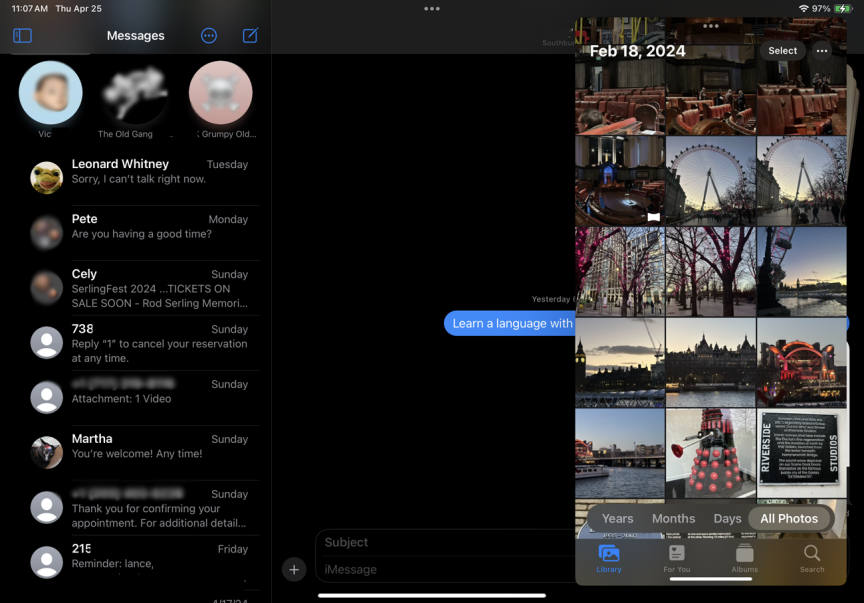Switch to Days view
Screen dimensions: 864x603
tap(727, 518)
